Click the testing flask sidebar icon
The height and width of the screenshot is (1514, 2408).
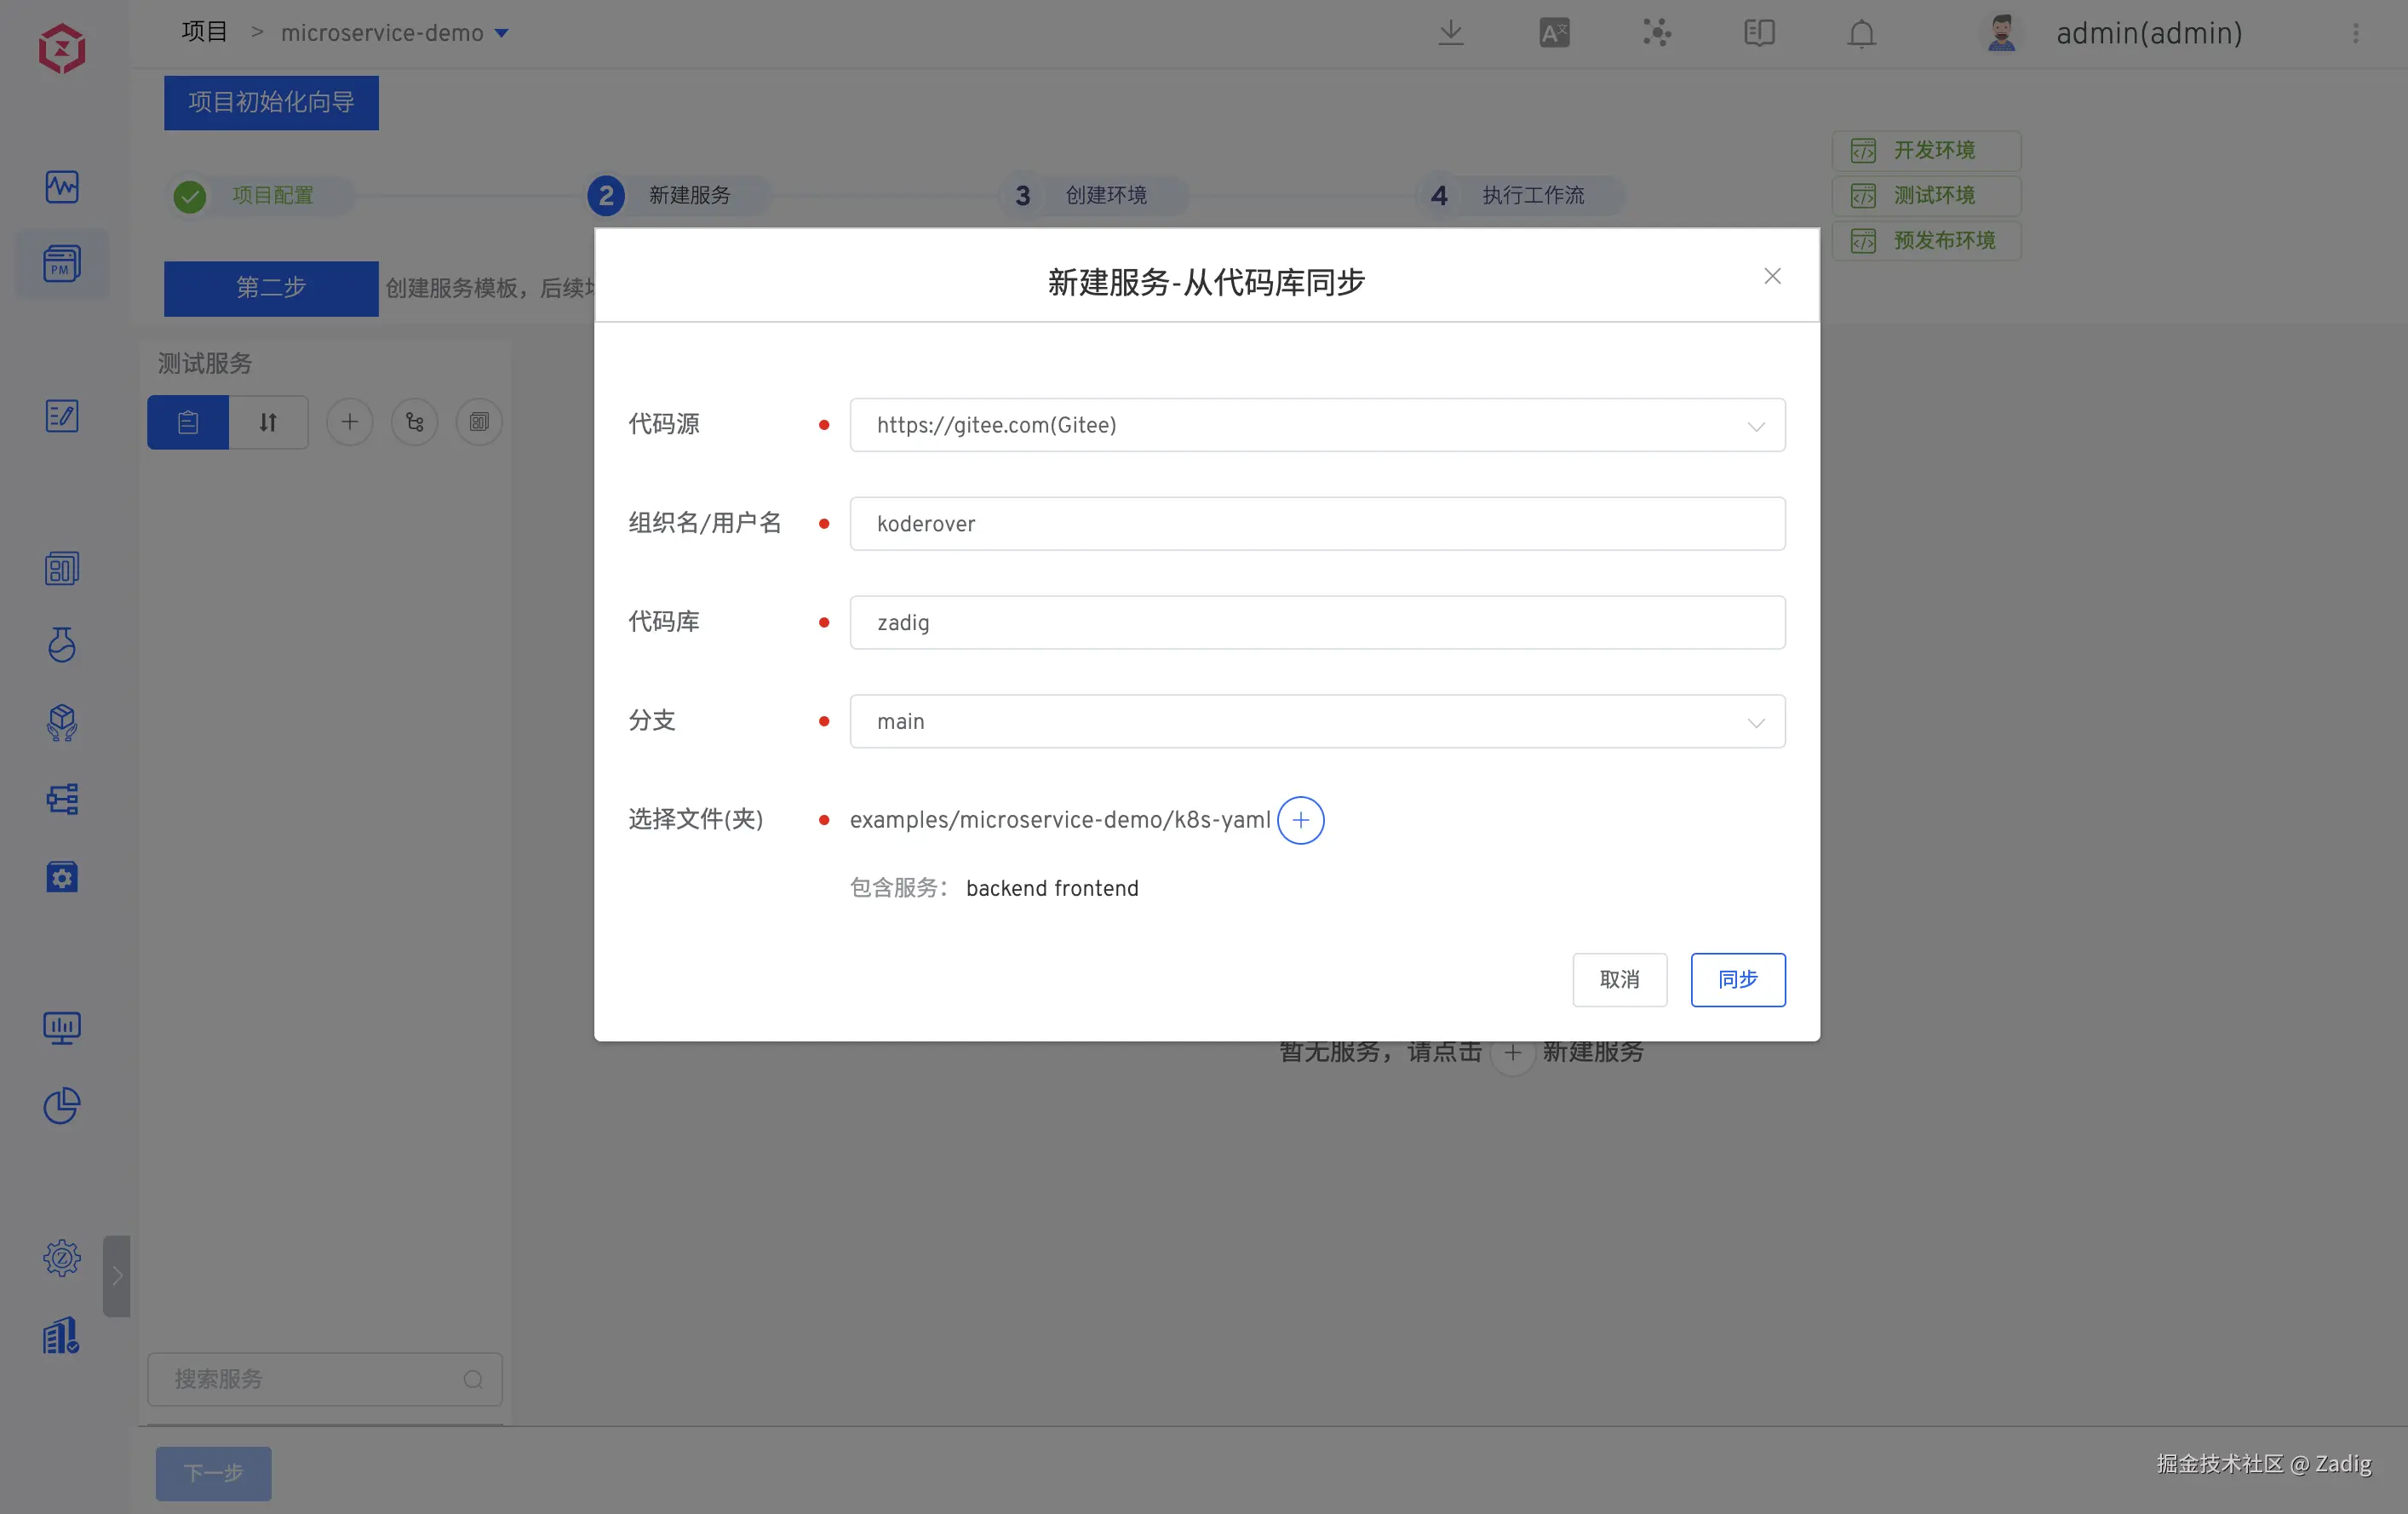coord(62,645)
